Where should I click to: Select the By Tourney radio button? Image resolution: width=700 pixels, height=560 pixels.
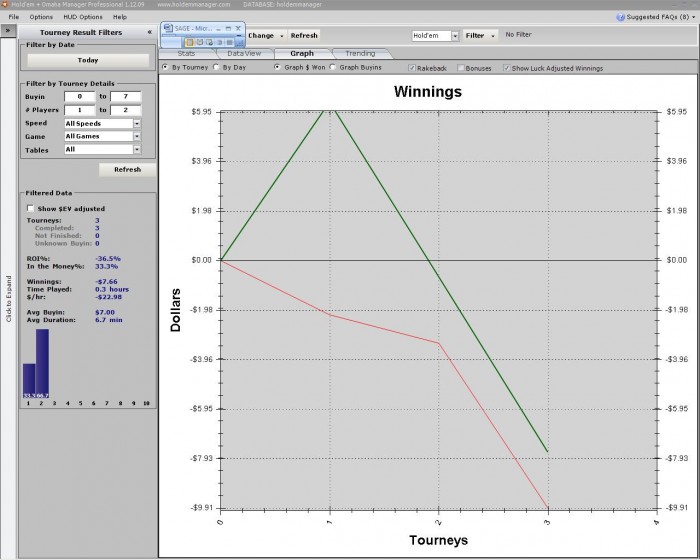click(165, 67)
